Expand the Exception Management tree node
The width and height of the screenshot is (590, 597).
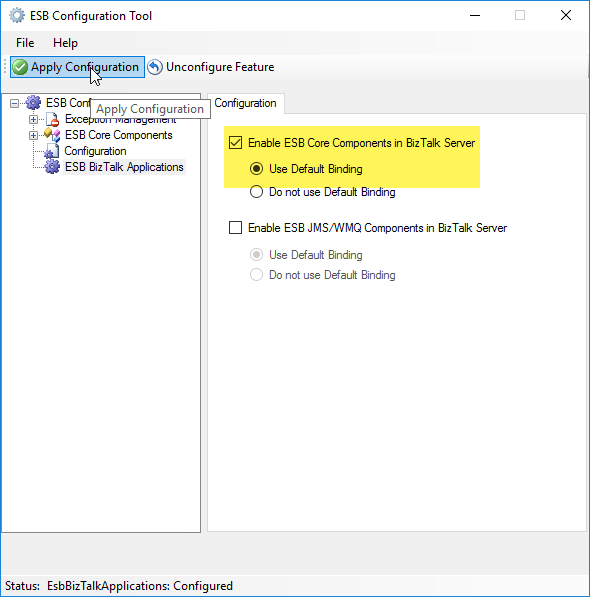(33, 120)
